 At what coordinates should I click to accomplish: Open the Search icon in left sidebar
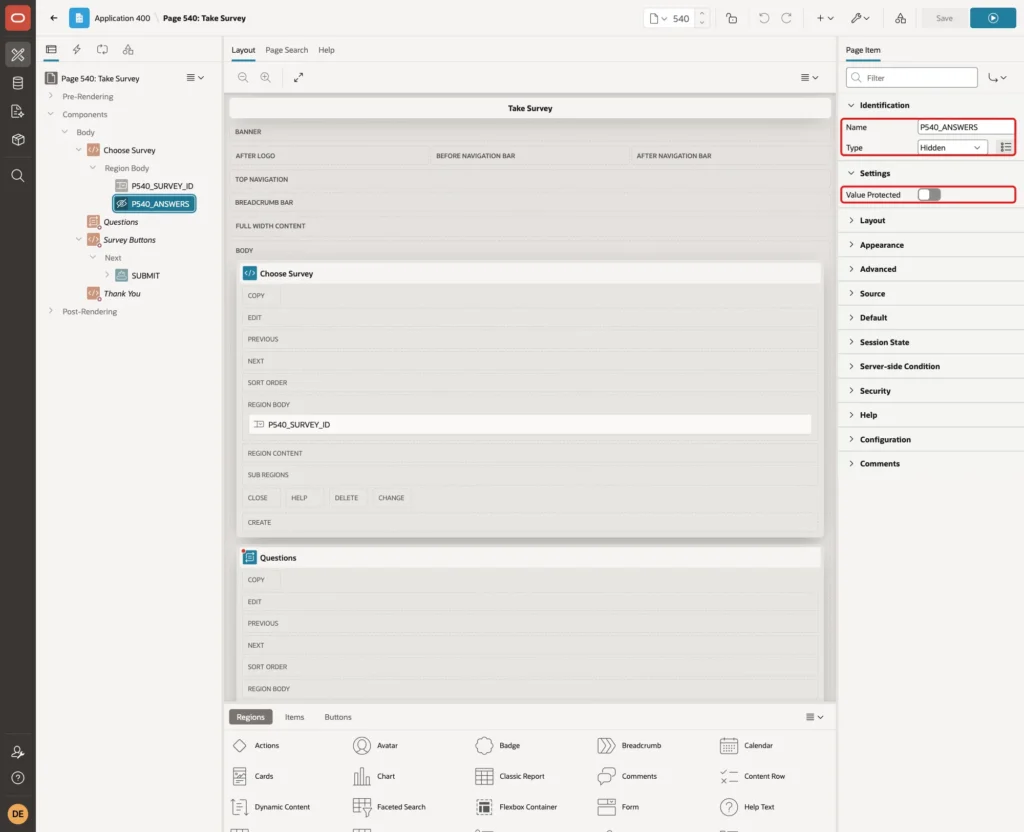coord(18,176)
